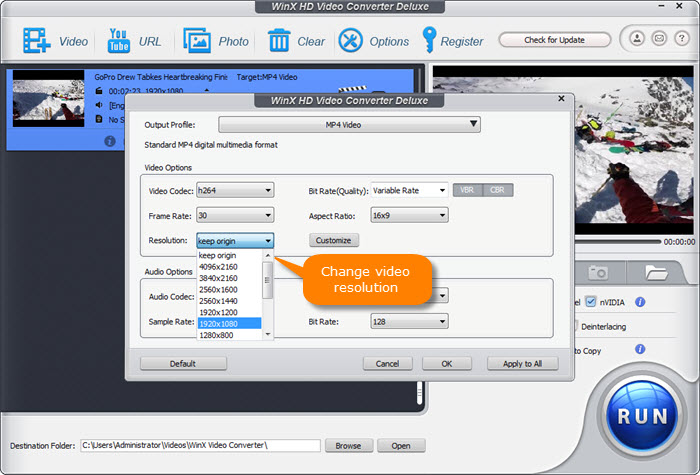Click info icon next to nVIDIA

click(640, 302)
